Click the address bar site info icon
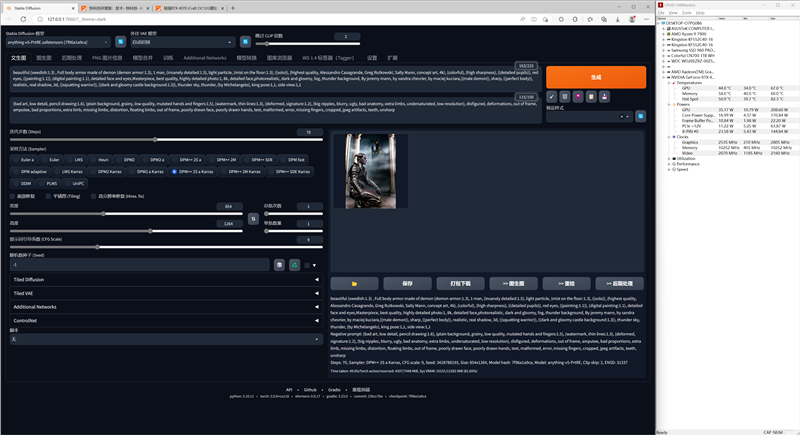The height and width of the screenshot is (435, 800). tap(40, 19)
